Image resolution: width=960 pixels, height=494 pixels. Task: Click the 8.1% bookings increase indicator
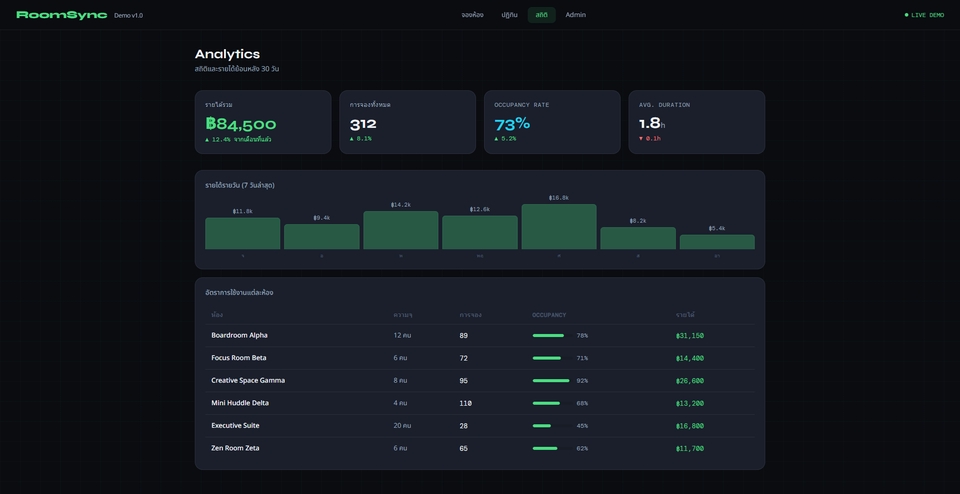(x=361, y=139)
